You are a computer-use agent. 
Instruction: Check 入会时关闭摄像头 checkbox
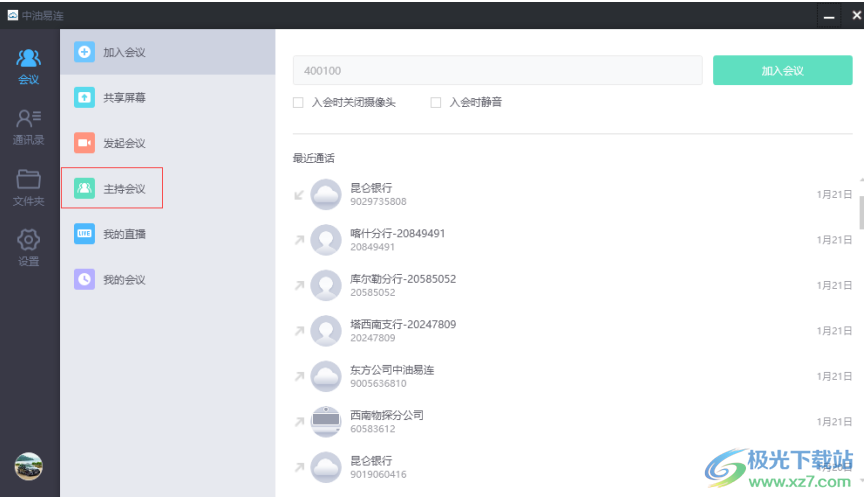[x=298, y=102]
